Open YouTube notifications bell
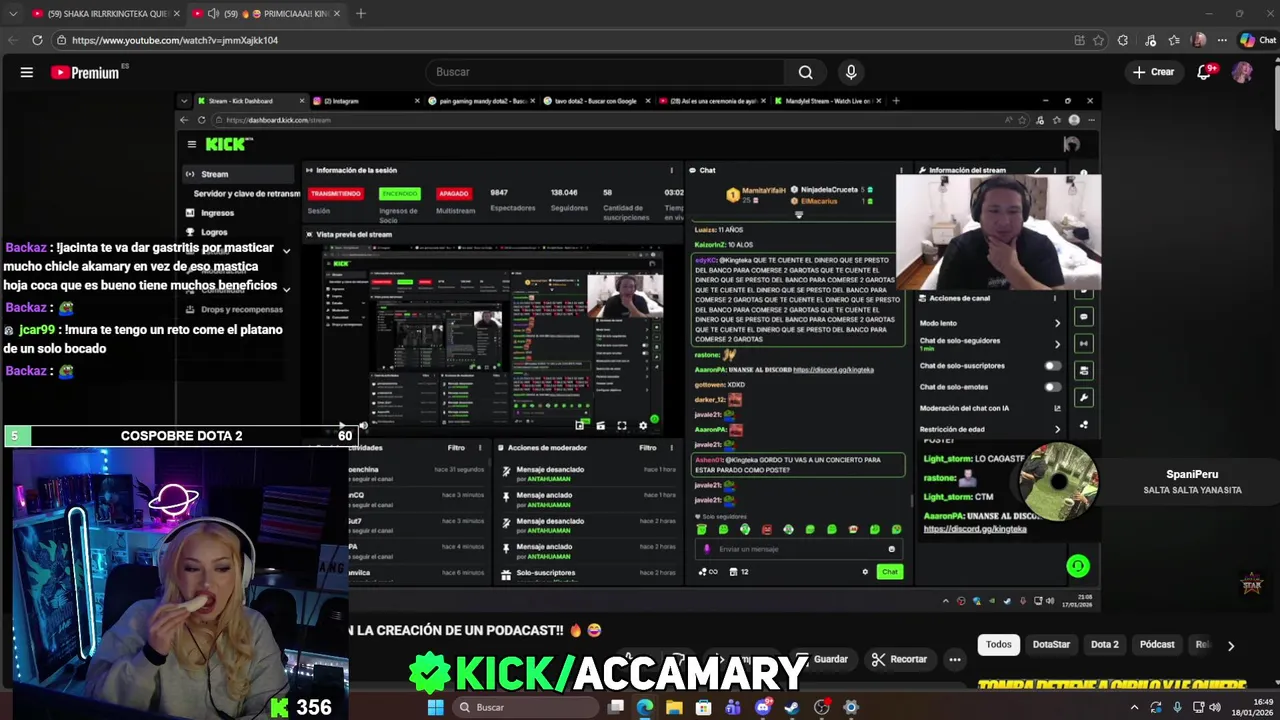The height and width of the screenshot is (720, 1280). click(1205, 72)
